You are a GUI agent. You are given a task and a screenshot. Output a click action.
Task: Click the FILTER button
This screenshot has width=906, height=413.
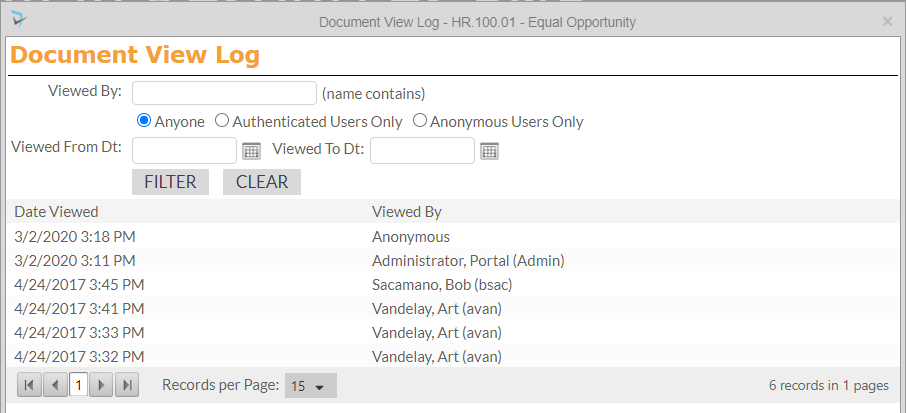pos(170,182)
